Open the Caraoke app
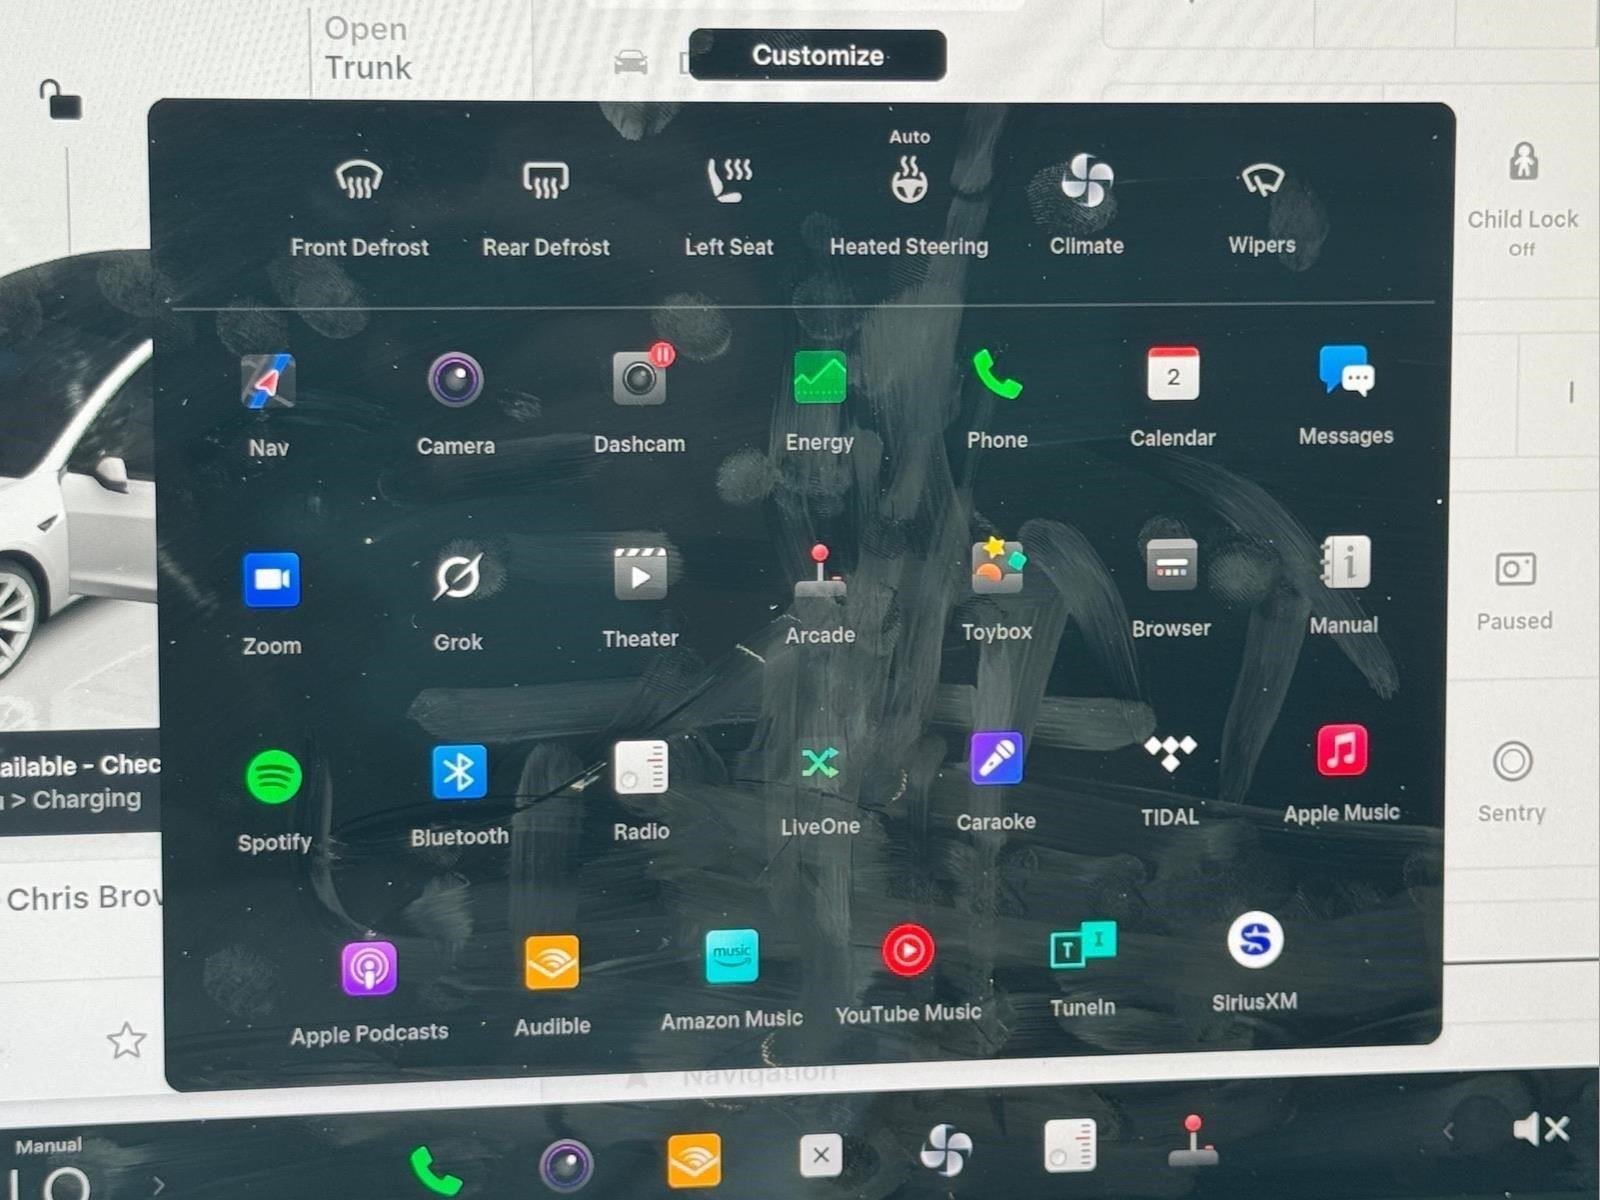Viewport: 1600px width, 1200px height. [x=996, y=759]
